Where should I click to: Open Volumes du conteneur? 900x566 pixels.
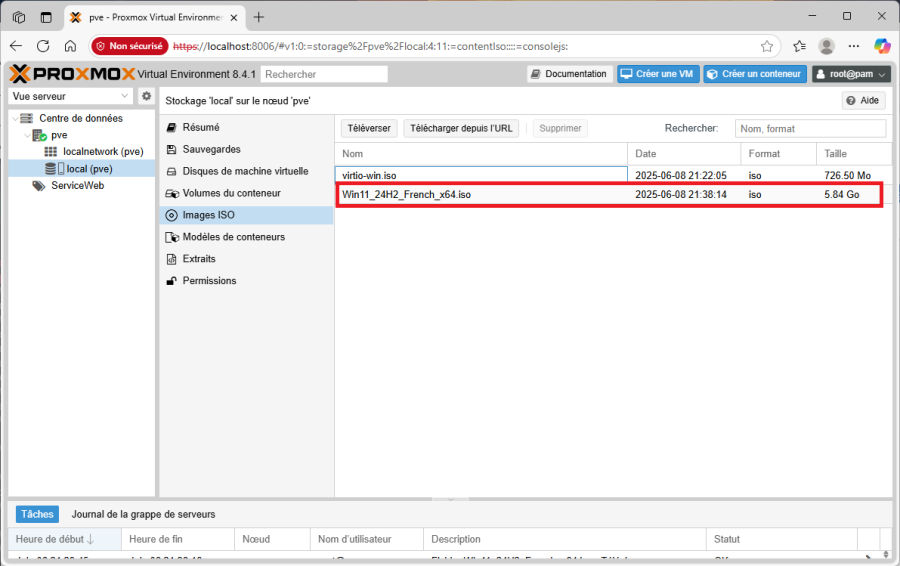[x=246, y=193]
